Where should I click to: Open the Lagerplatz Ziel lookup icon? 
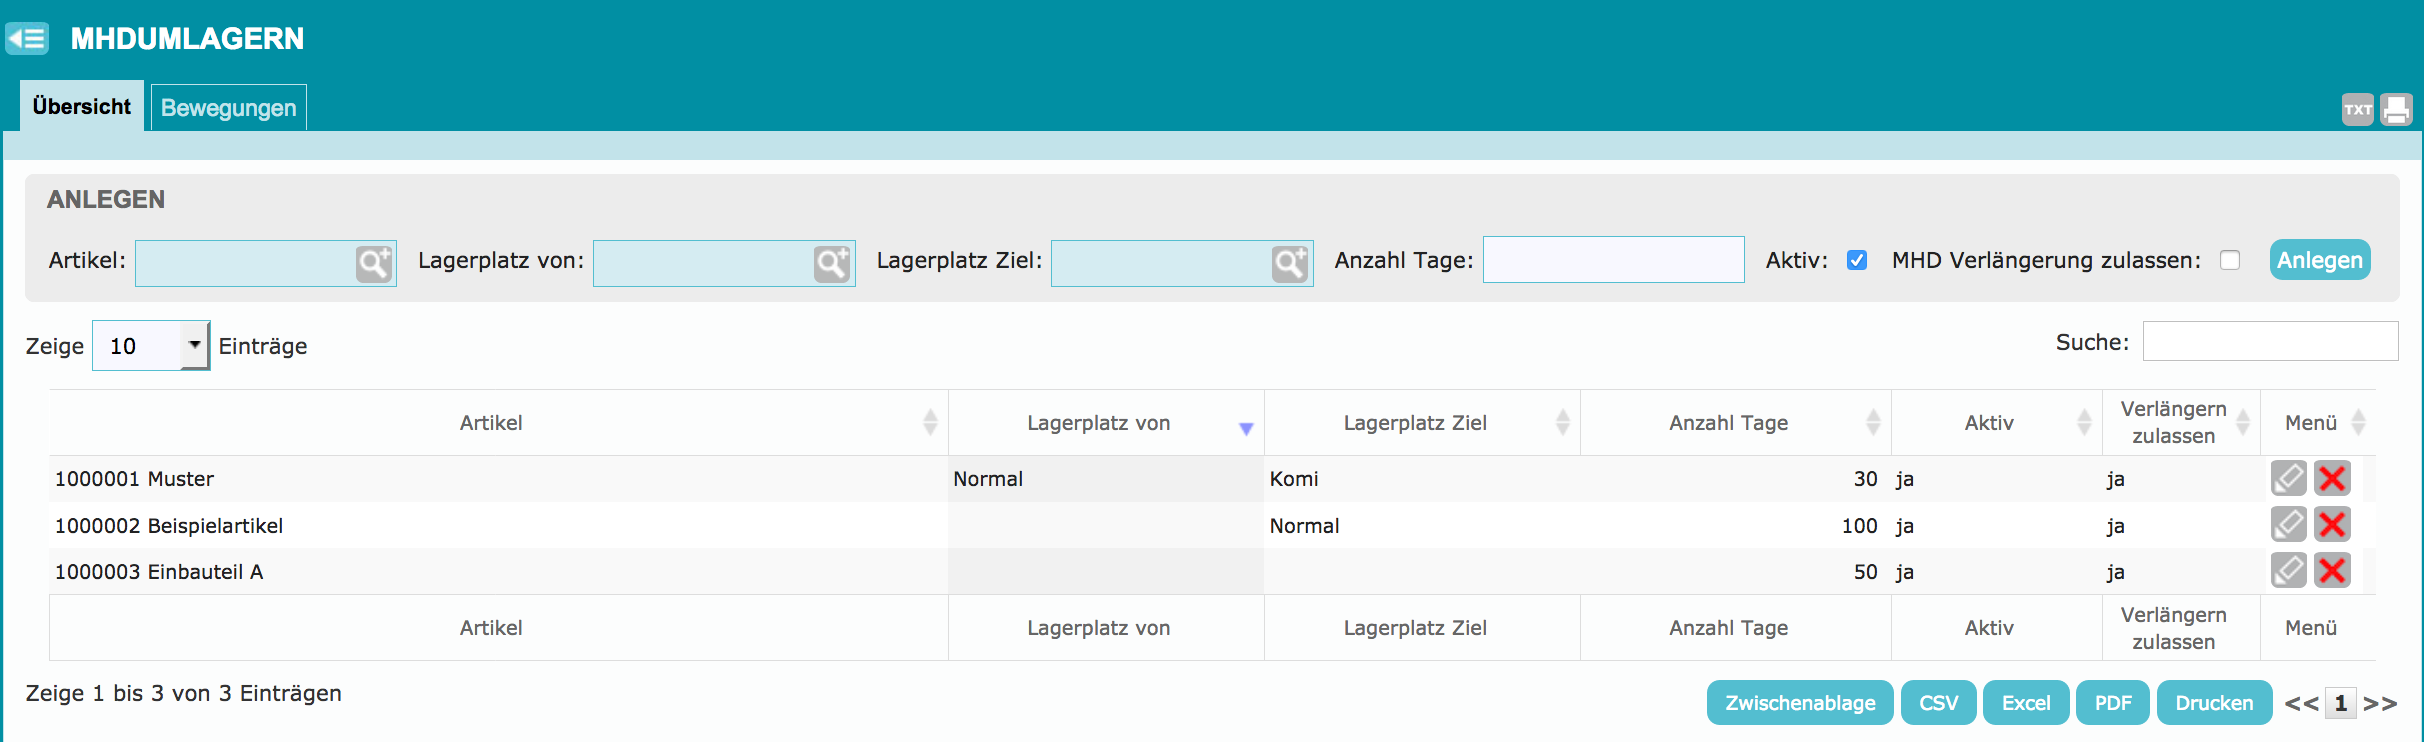pos(1290,264)
